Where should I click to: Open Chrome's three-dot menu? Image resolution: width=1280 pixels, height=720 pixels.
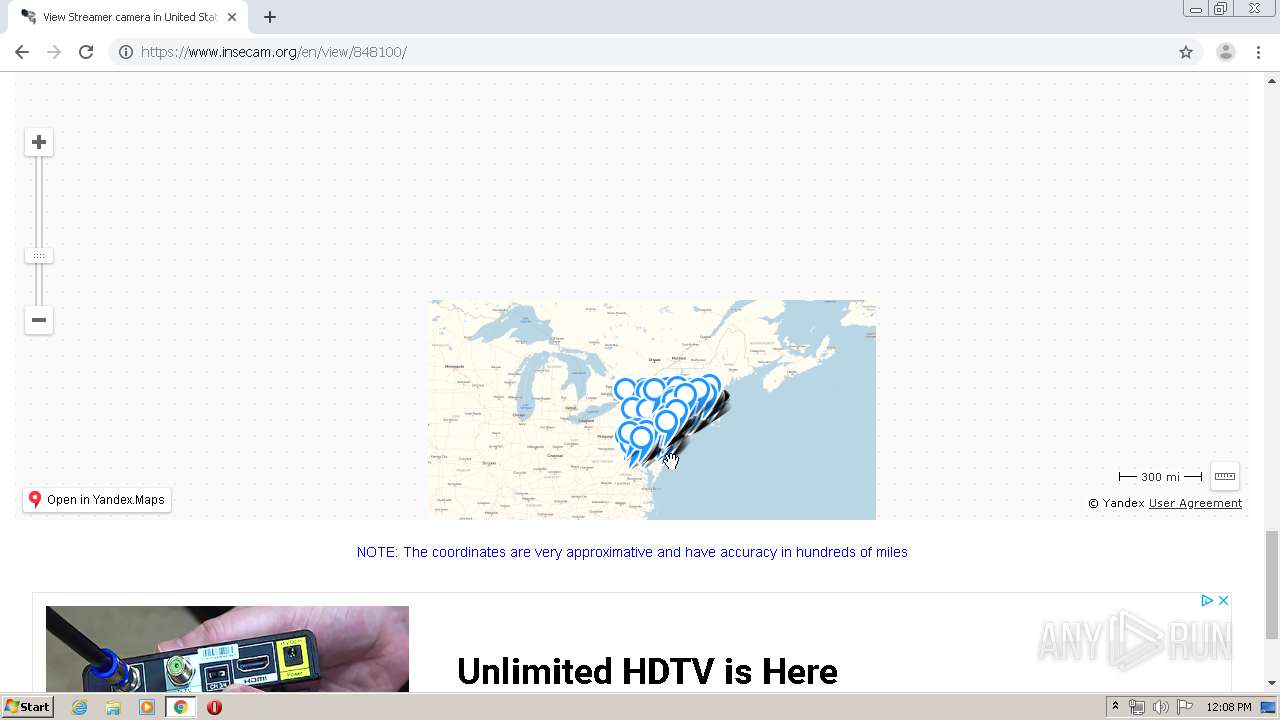tap(1258, 52)
